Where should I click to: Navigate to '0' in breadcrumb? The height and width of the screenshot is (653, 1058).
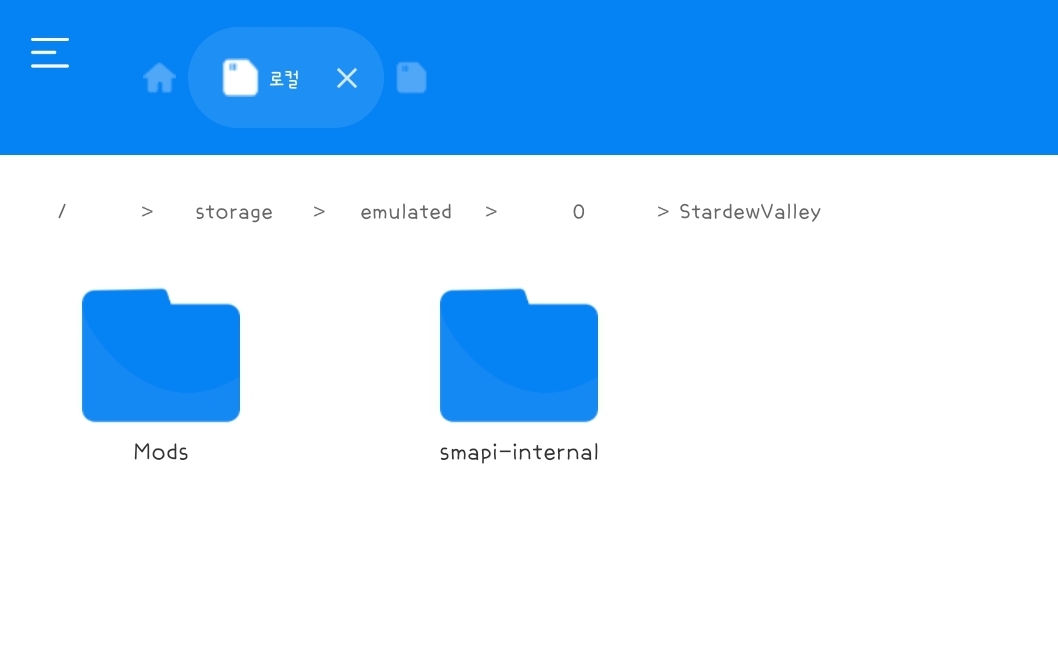point(578,212)
